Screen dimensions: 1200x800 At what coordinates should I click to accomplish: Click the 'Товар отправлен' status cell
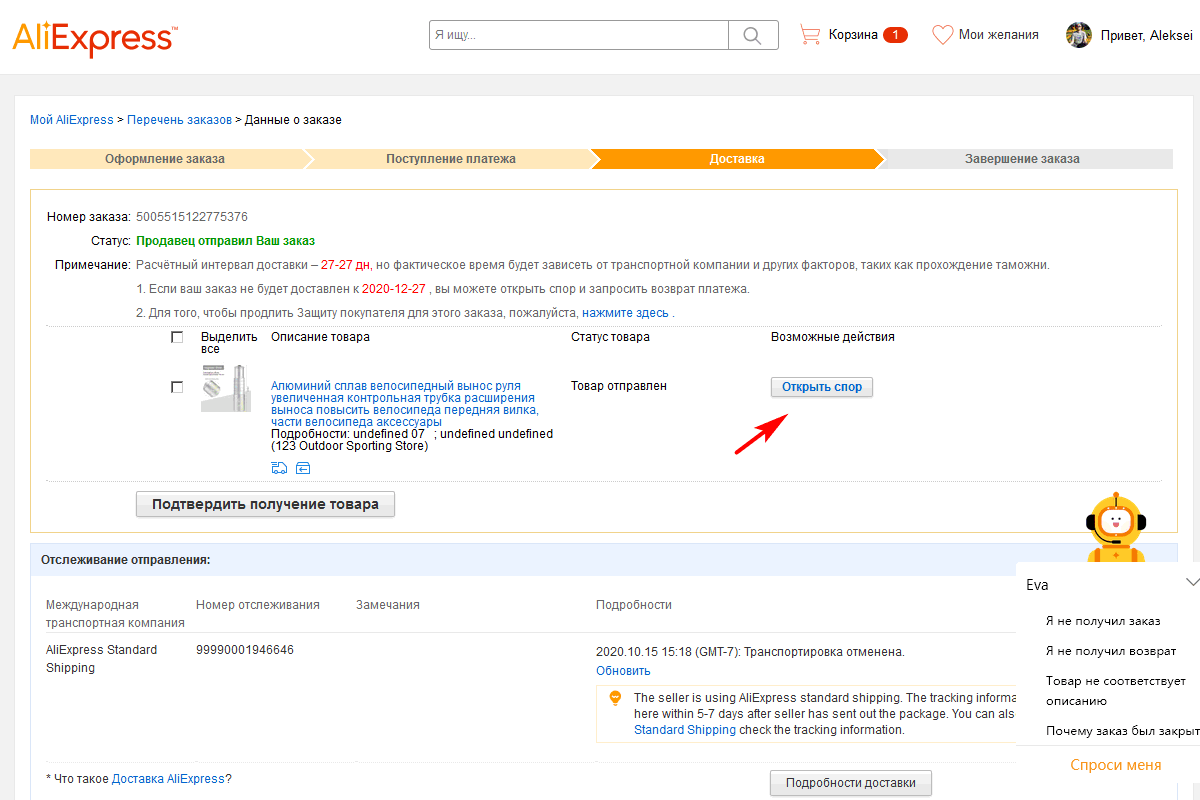[619, 386]
